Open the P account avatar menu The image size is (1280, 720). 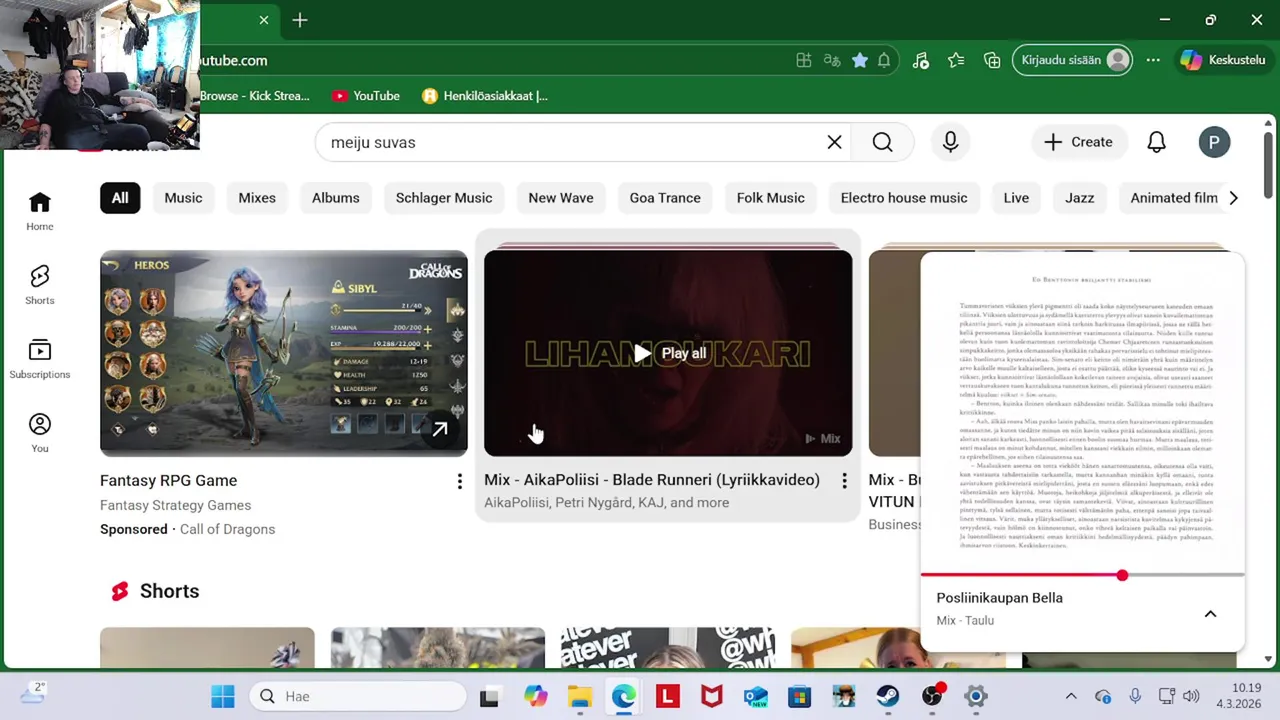tap(1214, 142)
